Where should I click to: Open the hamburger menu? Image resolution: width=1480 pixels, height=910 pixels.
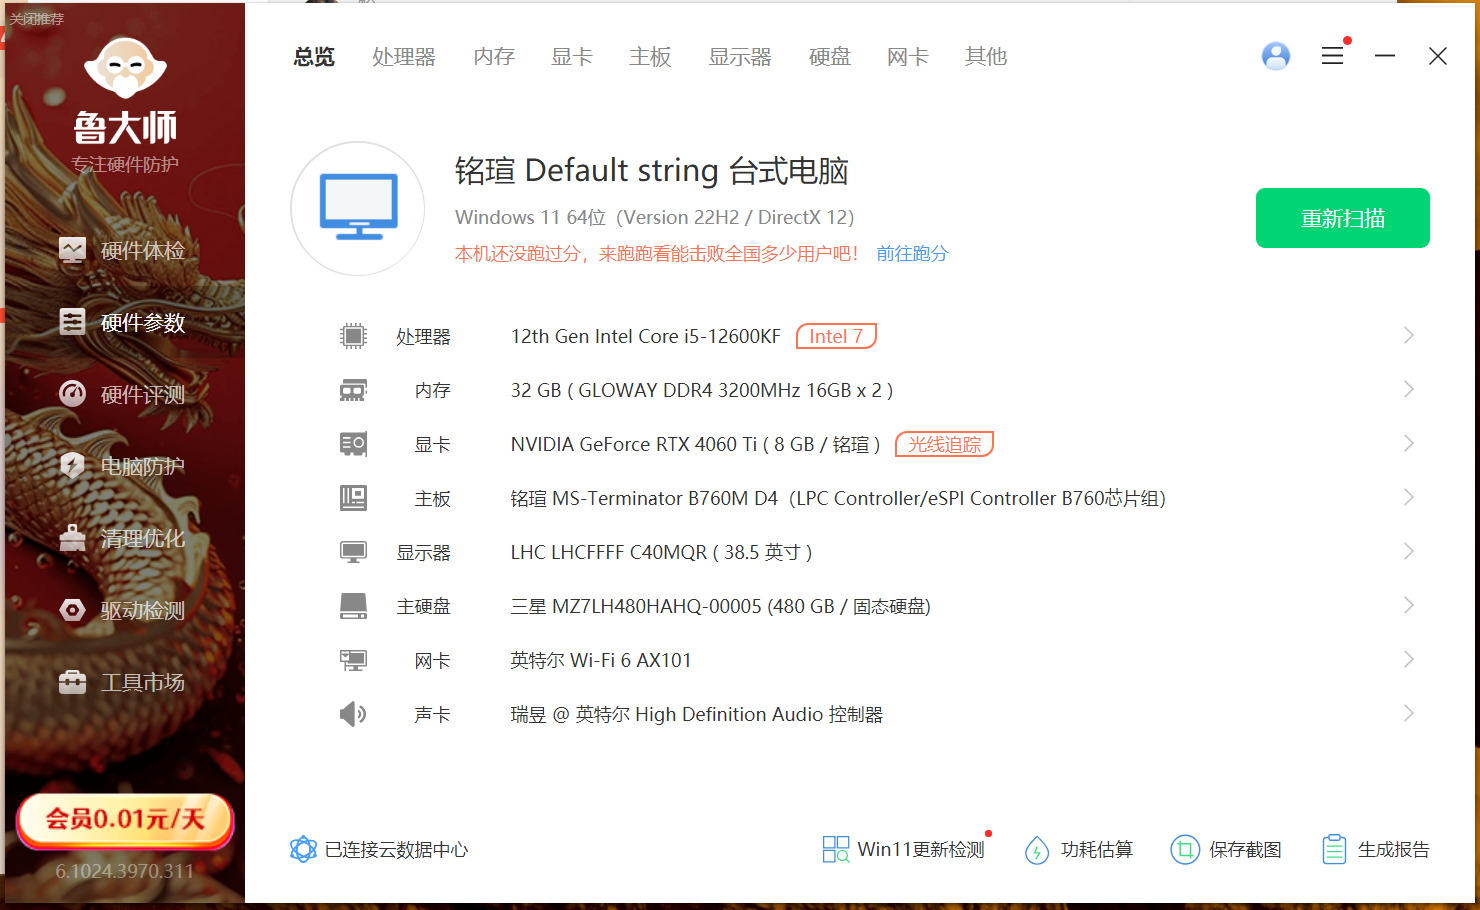[1332, 56]
